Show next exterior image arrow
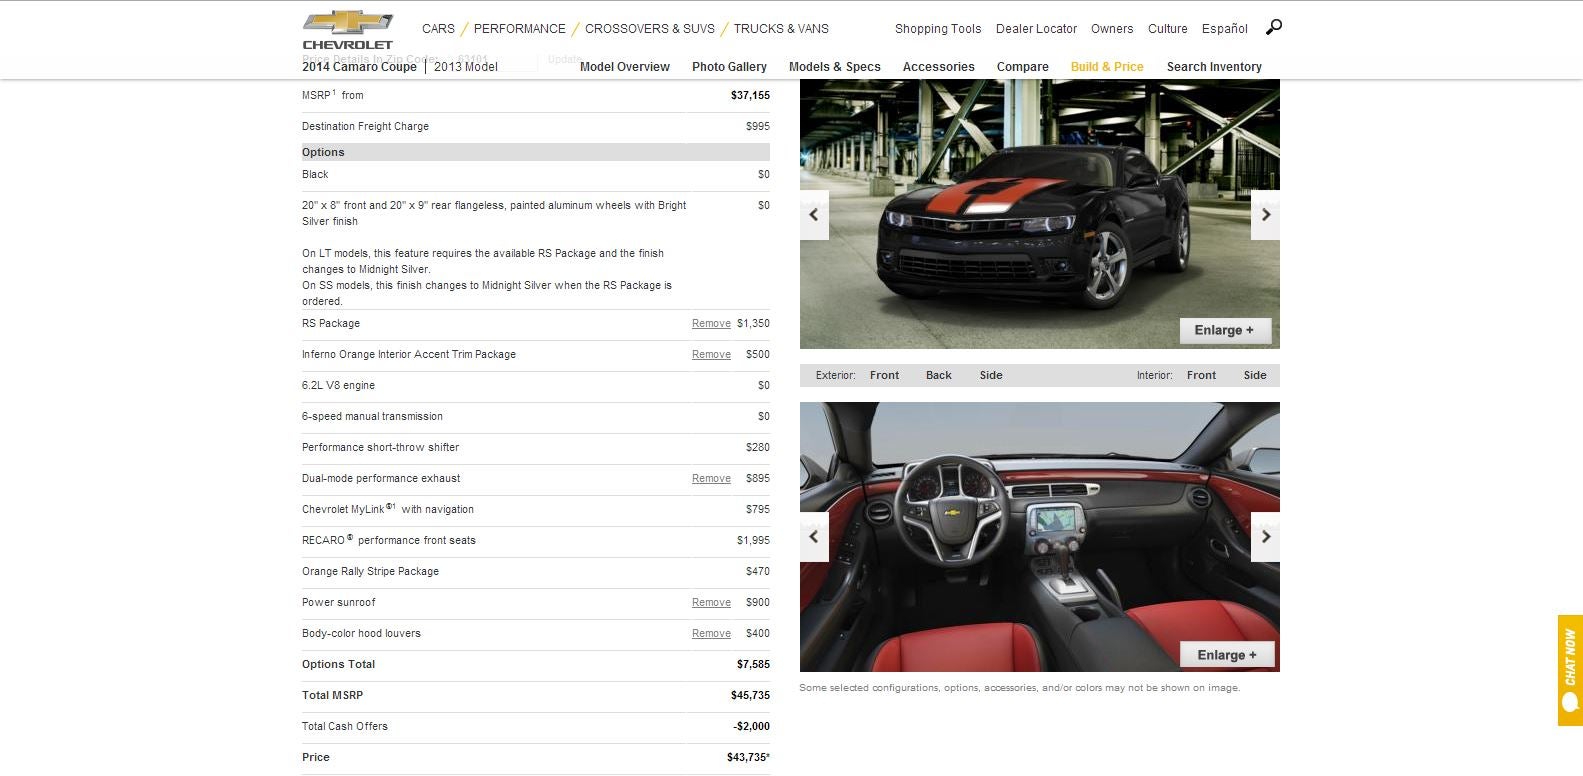The image size is (1583, 776). (1265, 215)
